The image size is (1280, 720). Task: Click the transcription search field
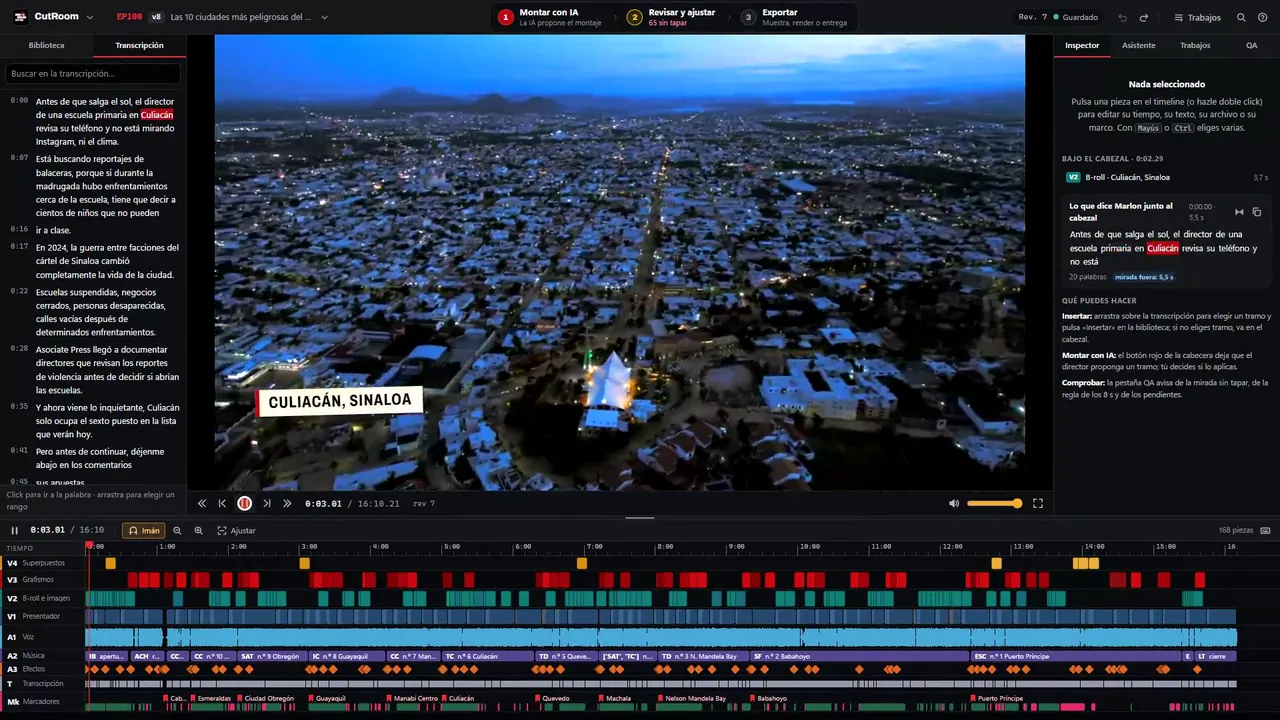point(93,74)
